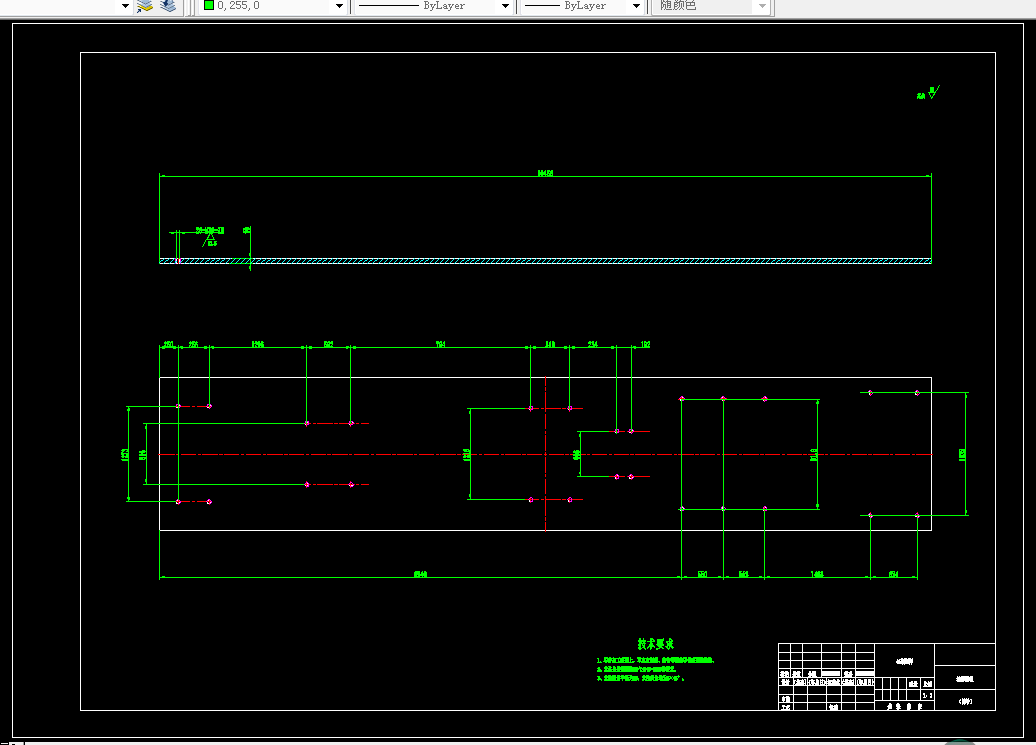Select the hatched section strip in upper view

pyautogui.click(x=545, y=261)
